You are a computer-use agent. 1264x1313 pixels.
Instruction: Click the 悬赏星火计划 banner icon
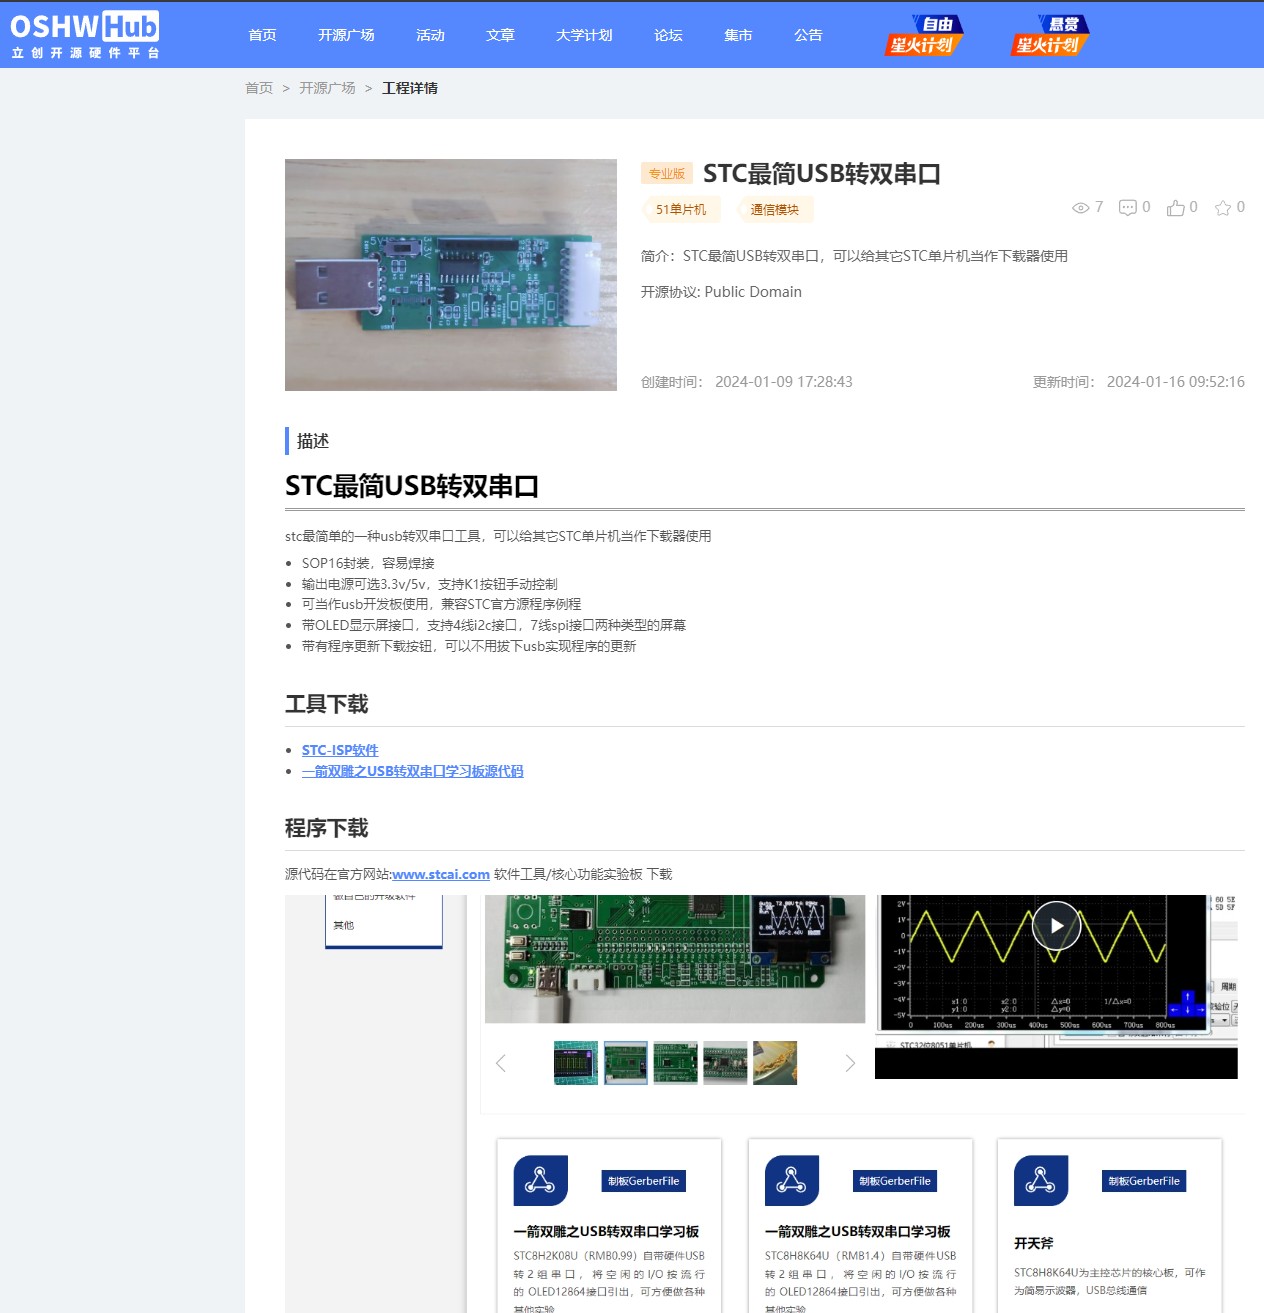[x=1050, y=35]
